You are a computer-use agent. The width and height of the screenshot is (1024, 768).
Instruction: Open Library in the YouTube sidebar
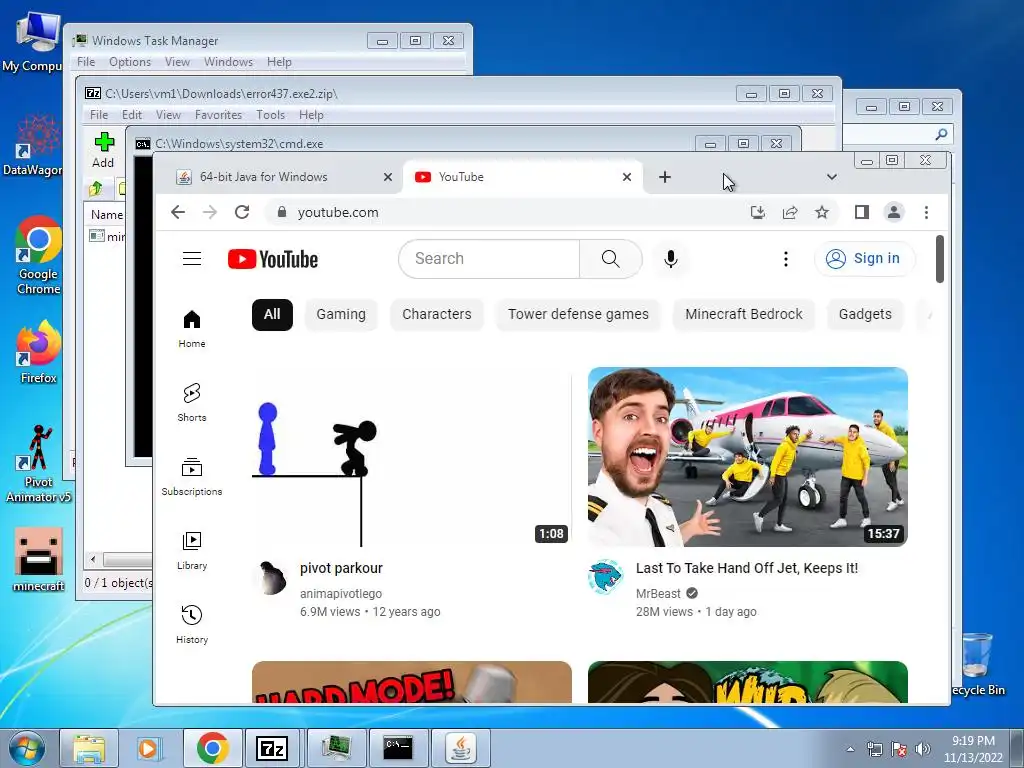click(191, 551)
